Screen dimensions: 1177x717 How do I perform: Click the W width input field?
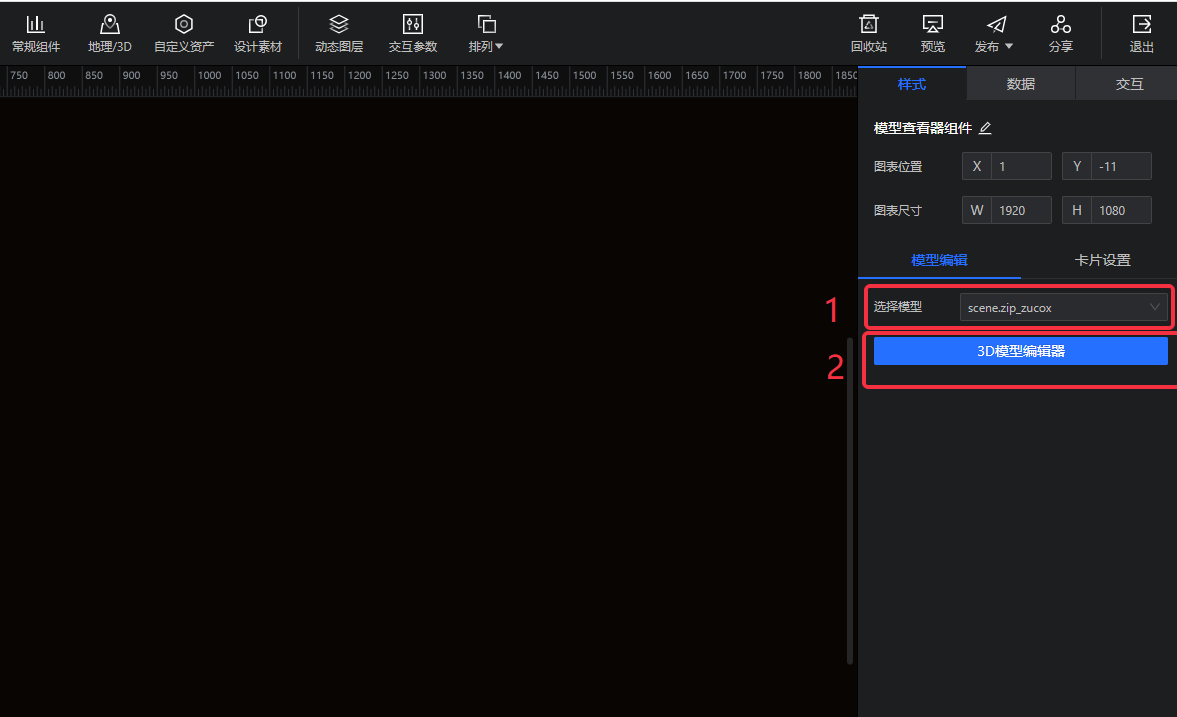[x=1021, y=210]
